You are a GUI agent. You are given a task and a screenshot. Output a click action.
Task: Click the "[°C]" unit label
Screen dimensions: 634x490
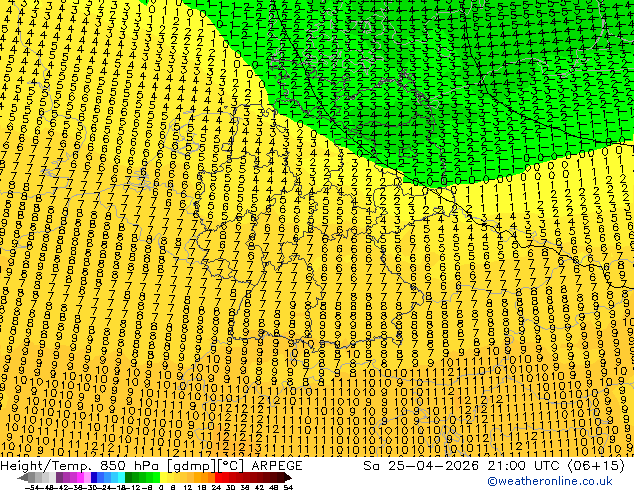[231, 466]
